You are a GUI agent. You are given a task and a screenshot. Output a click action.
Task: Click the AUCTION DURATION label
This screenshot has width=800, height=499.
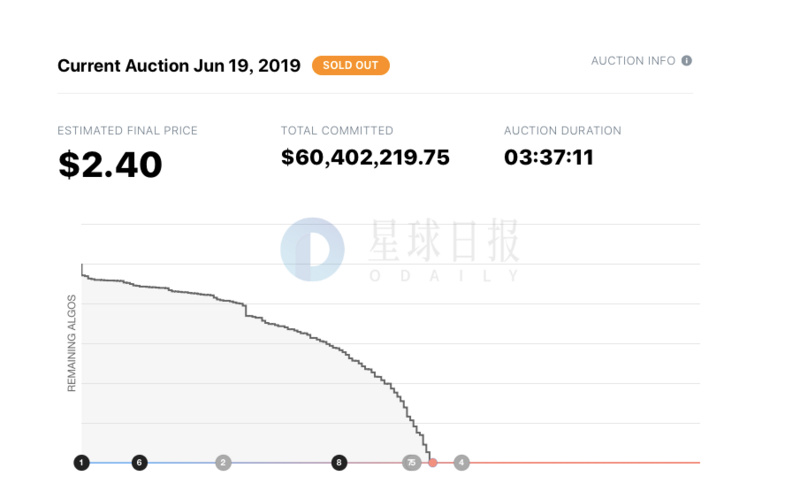[562, 131]
